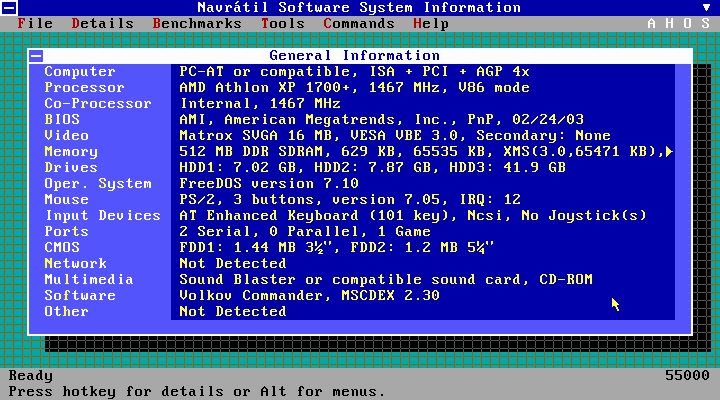Open the Tools menu
Viewport: 720px width, 400px height.
(283, 23)
